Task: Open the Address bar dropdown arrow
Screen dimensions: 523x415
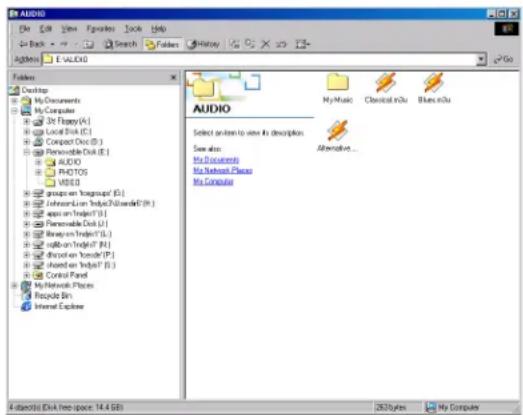Action: point(481,59)
